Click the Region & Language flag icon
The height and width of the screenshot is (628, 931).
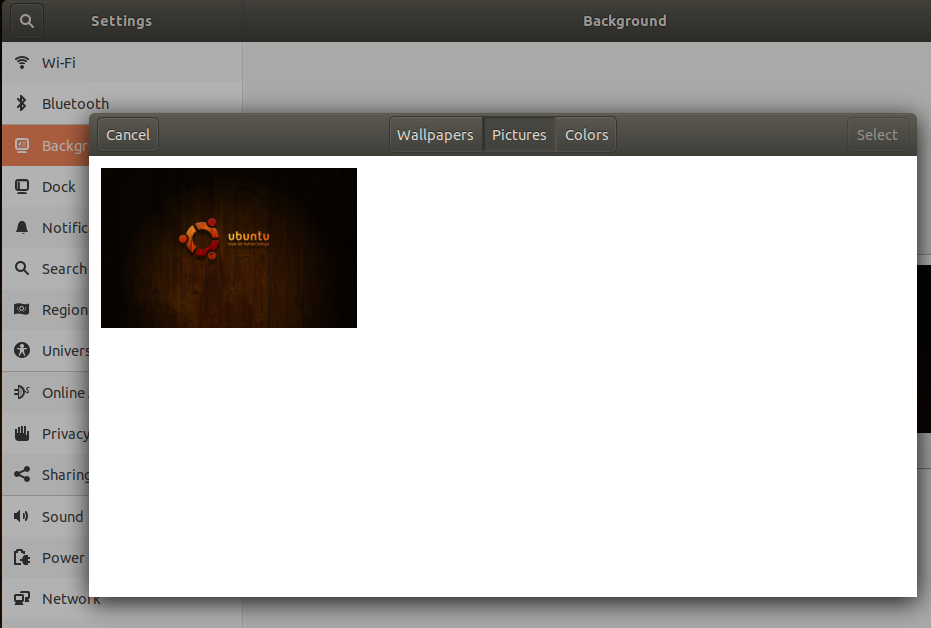[x=22, y=309]
